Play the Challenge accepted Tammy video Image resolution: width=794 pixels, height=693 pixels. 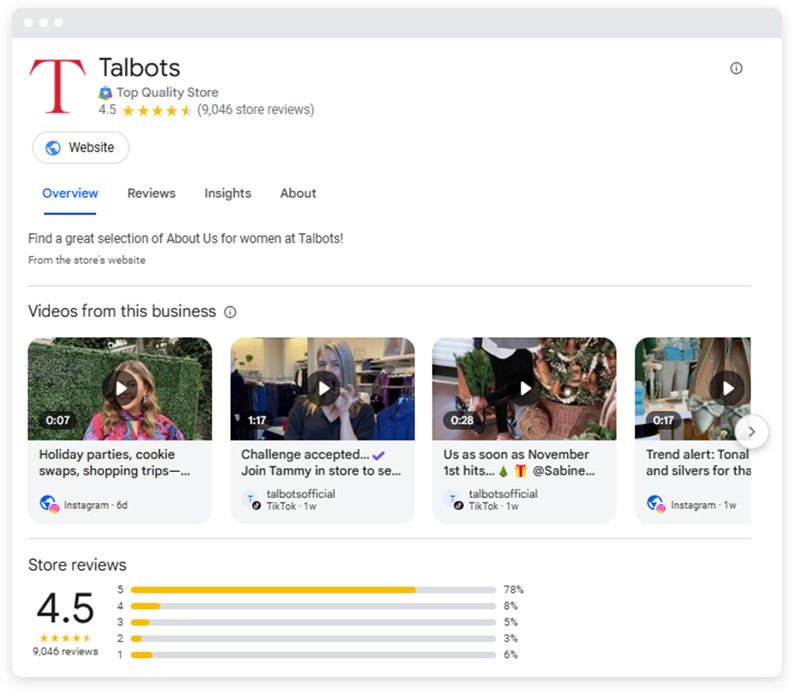323,388
